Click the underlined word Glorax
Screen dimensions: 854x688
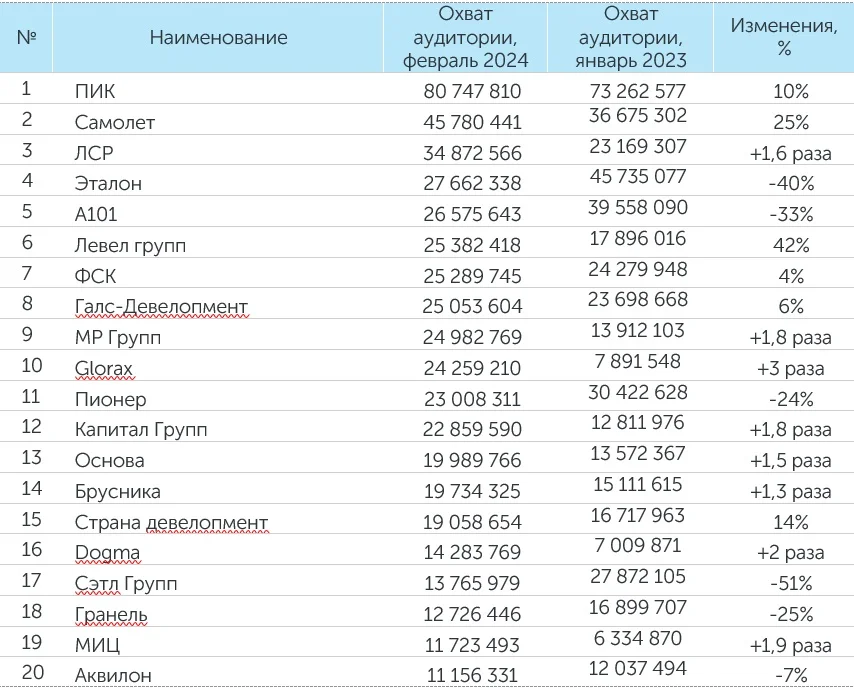pyautogui.click(x=104, y=368)
